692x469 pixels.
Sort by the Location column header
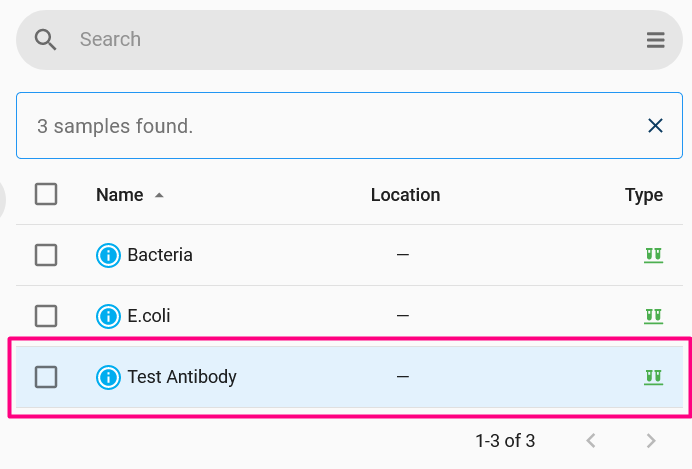[405, 195]
